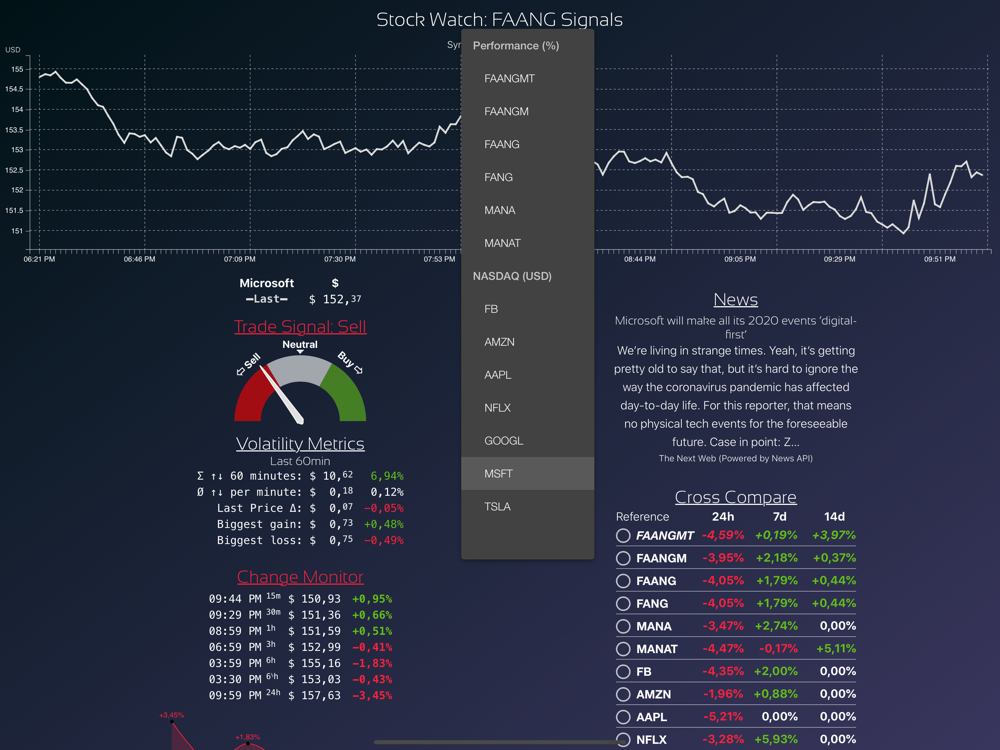Click the 14d column header
Screen dimensions: 1000x750
[834, 517]
